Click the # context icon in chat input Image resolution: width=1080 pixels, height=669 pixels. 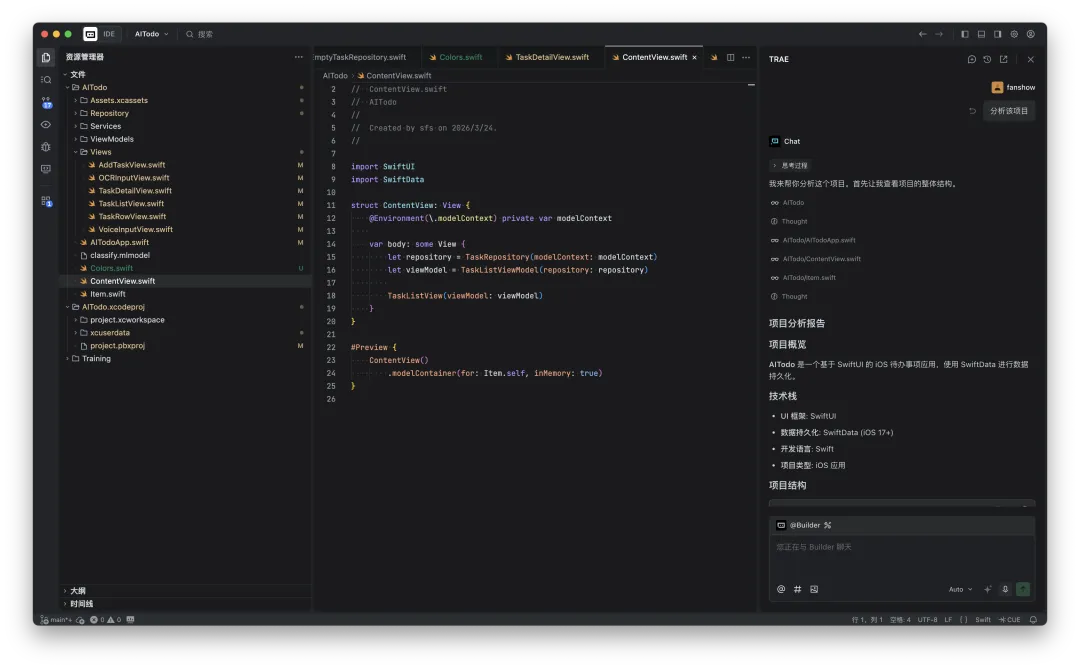pyautogui.click(x=798, y=589)
